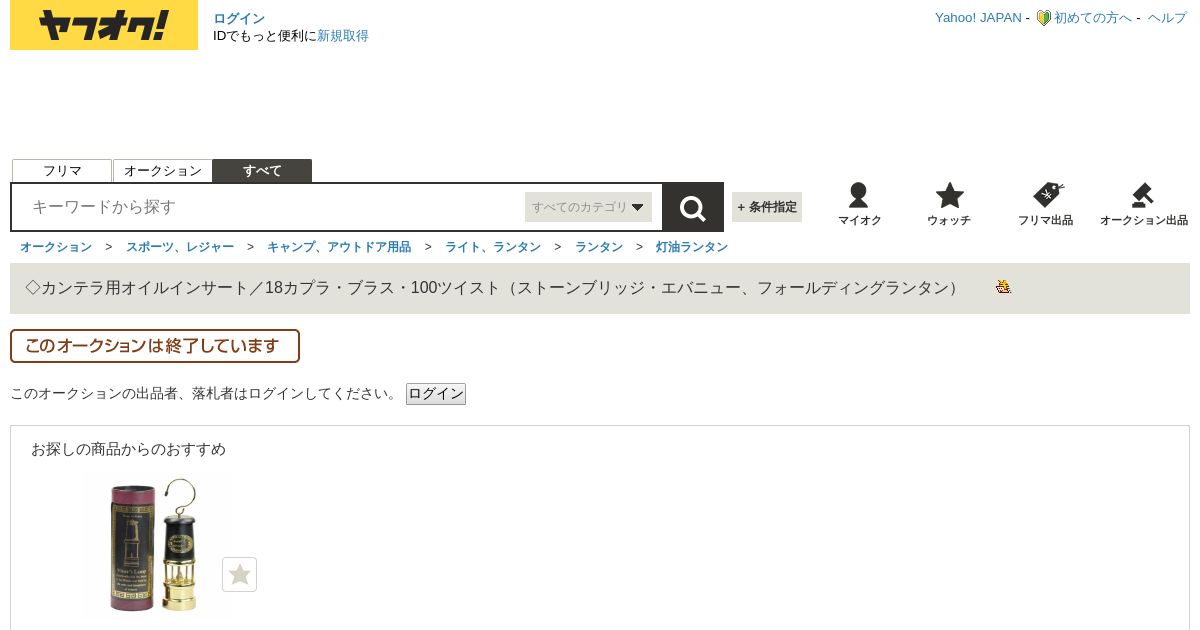The width and height of the screenshot is (1200, 630).
Task: Open the 新規取得 link
Action: tap(343, 36)
